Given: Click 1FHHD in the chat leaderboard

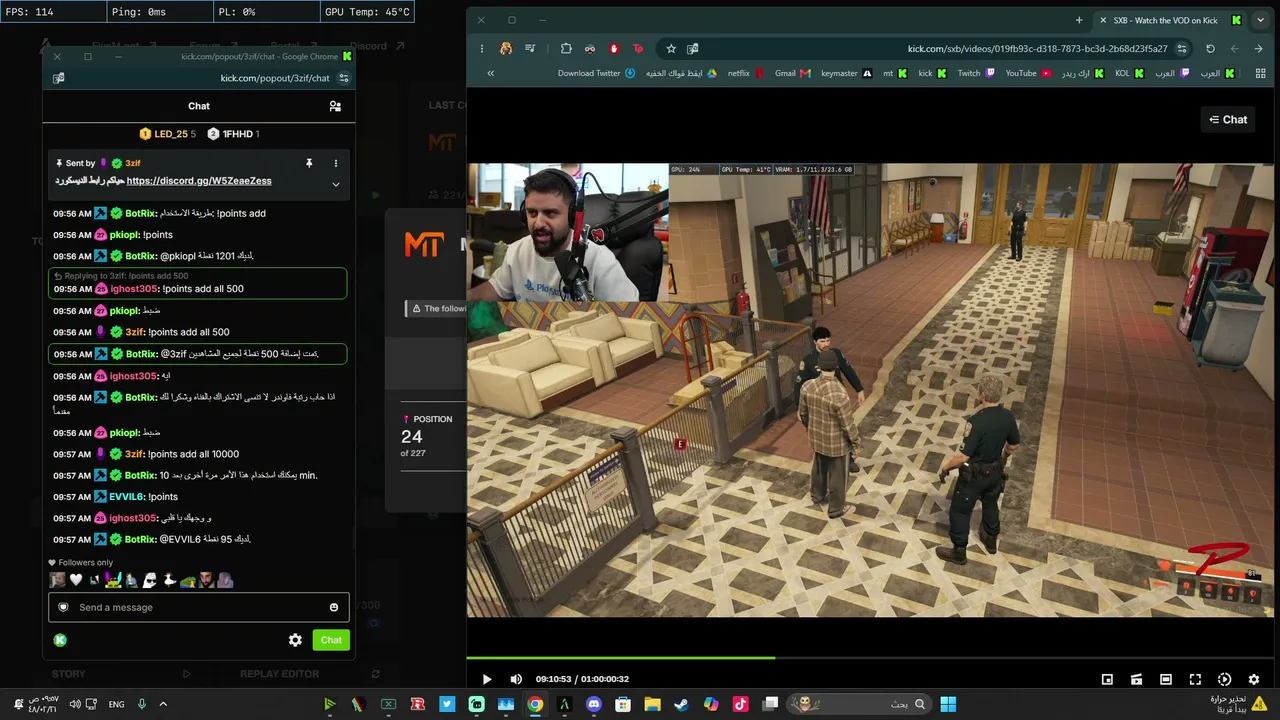Looking at the screenshot, I should tap(233, 134).
